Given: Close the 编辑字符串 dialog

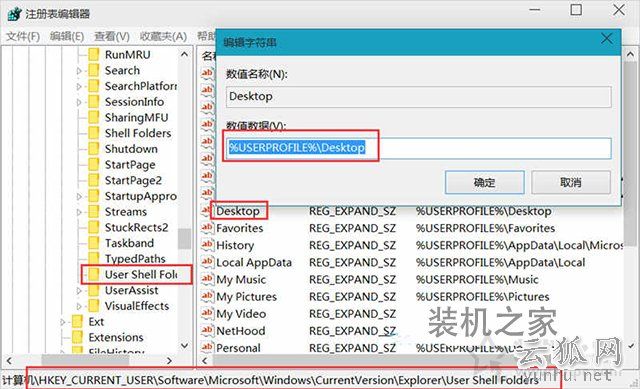Looking at the screenshot, I should [607, 39].
